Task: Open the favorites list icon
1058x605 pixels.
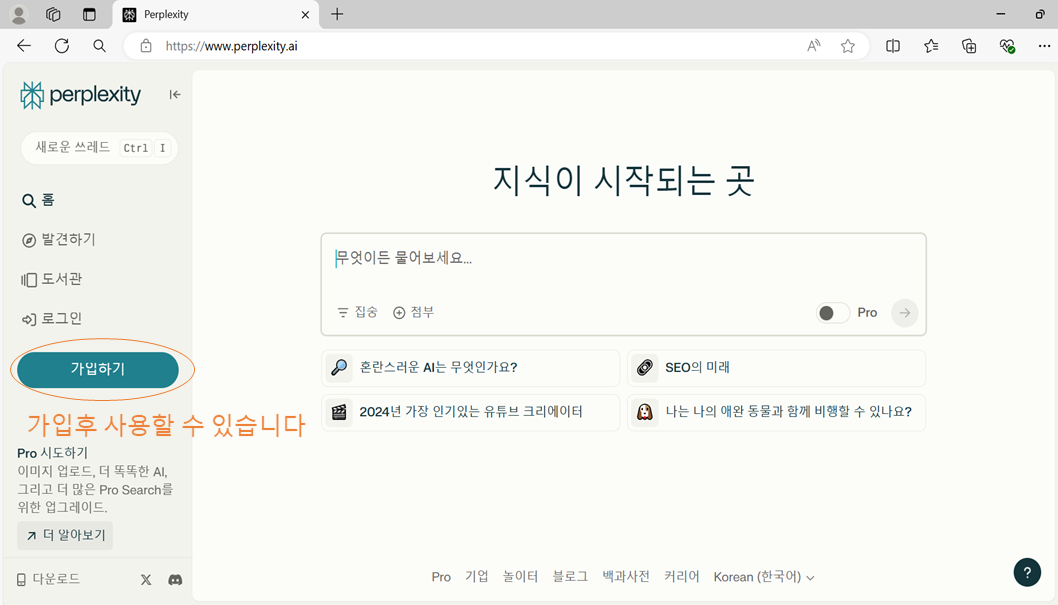Action: [x=931, y=46]
